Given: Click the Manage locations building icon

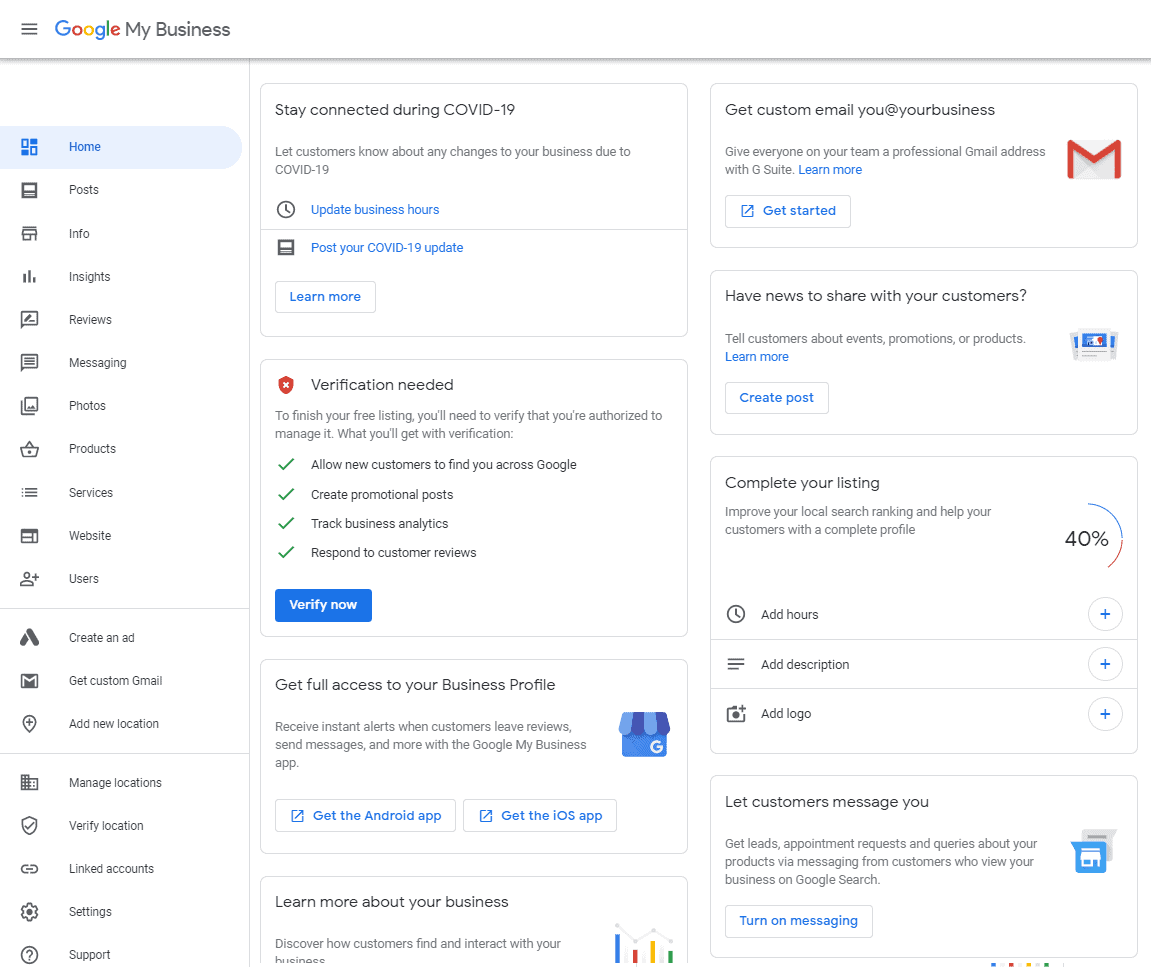Looking at the screenshot, I should pos(29,783).
